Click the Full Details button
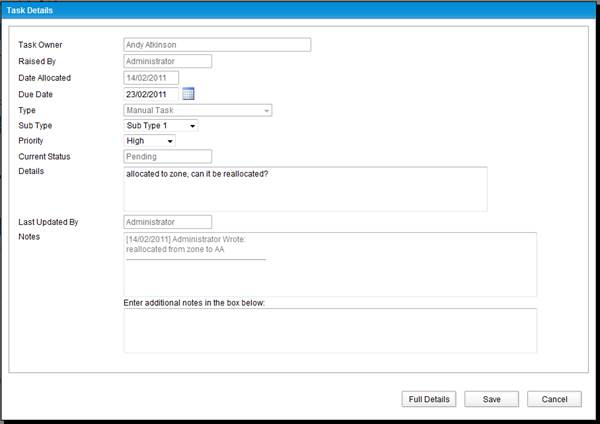Image resolution: width=600 pixels, height=424 pixels. click(429, 399)
